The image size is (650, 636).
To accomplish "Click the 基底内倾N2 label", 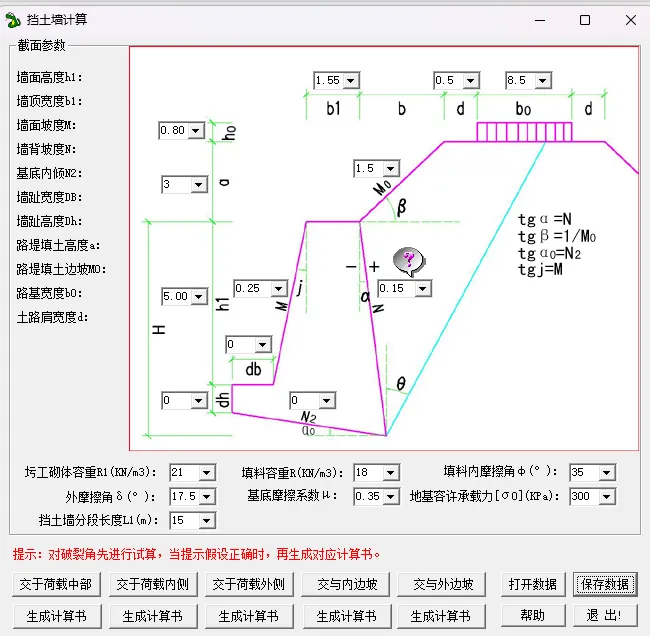I will pyautogui.click(x=49, y=173).
